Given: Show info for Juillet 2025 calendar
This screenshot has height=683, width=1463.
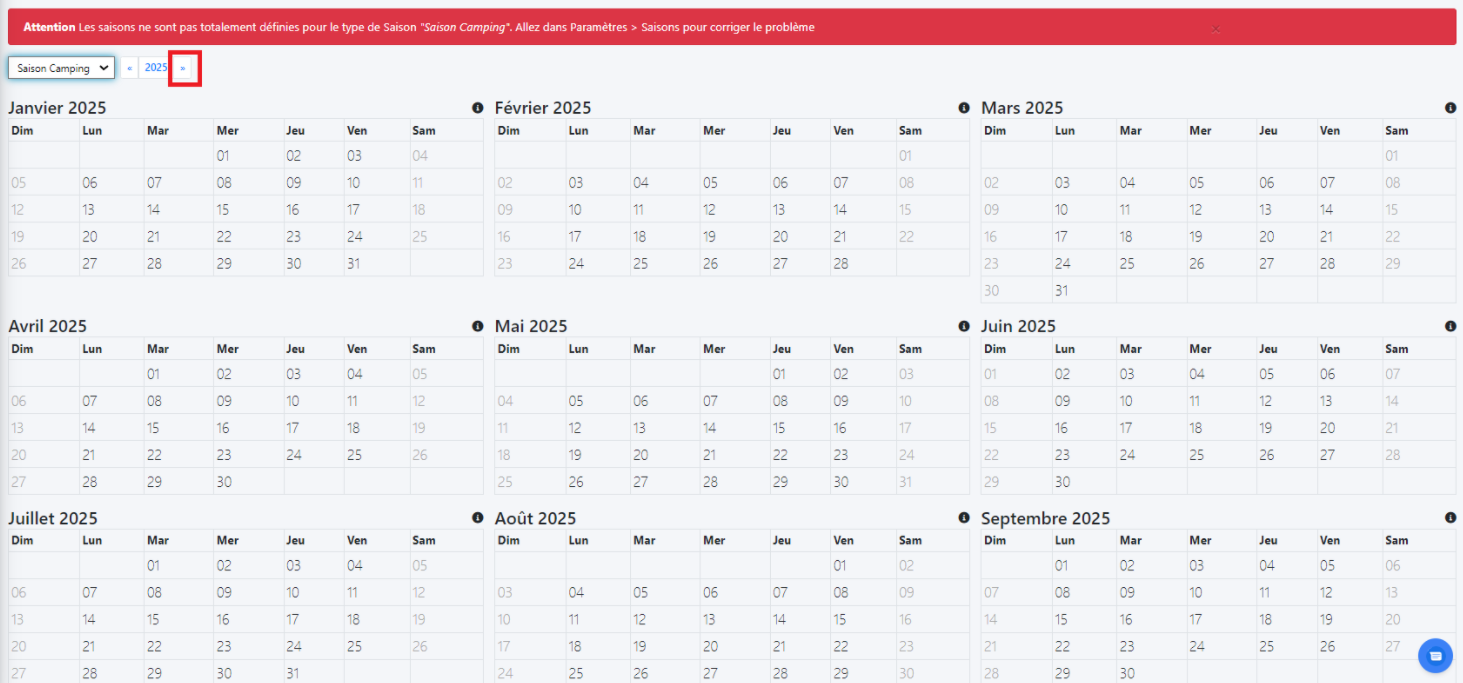Looking at the screenshot, I should 477,518.
